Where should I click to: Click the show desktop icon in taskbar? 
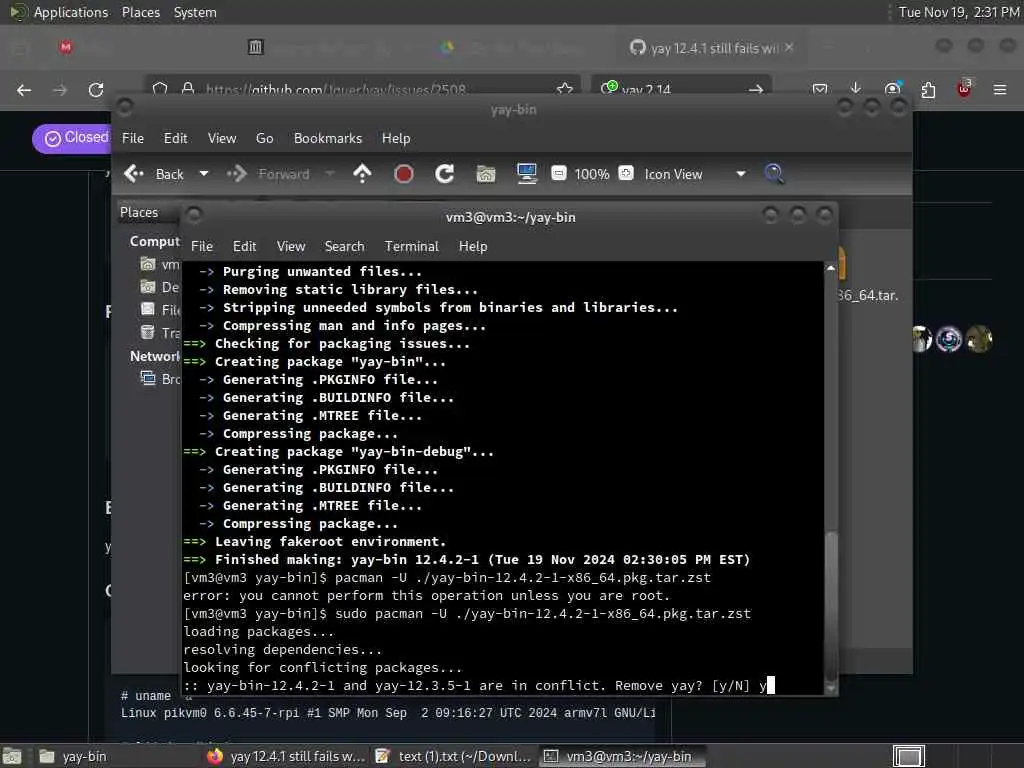[12, 757]
